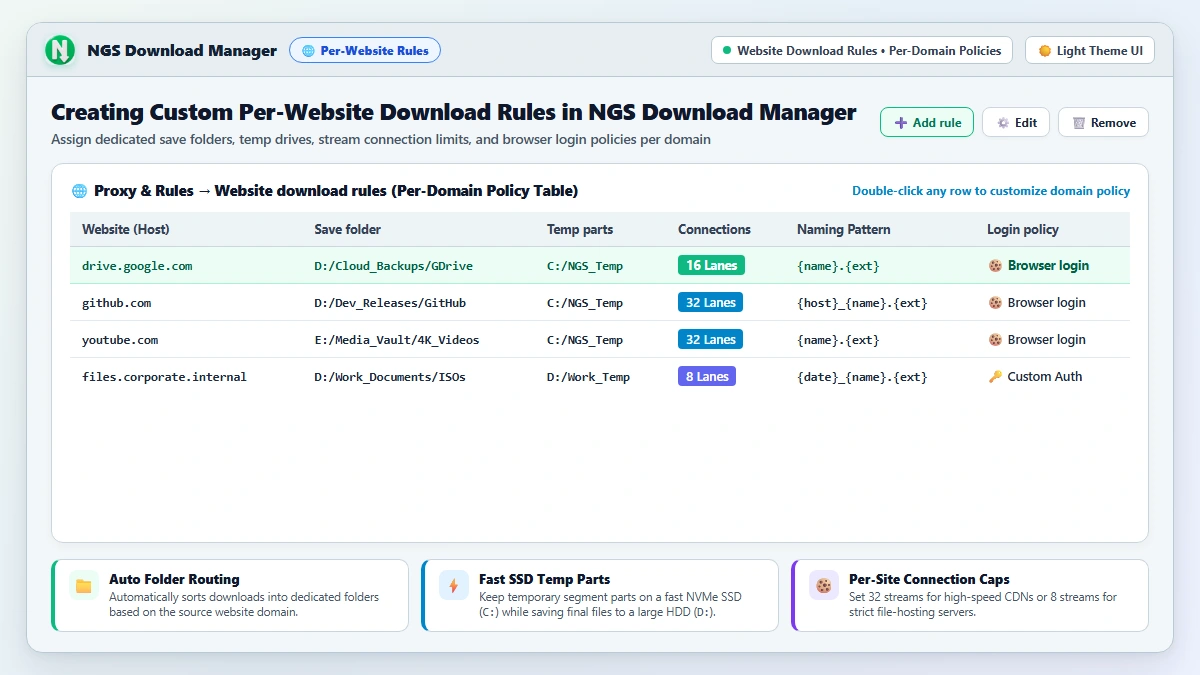1200x675 pixels.
Task: Click the E:/Media_Vault/4K_Videos save folder cell
Action: 397,340
